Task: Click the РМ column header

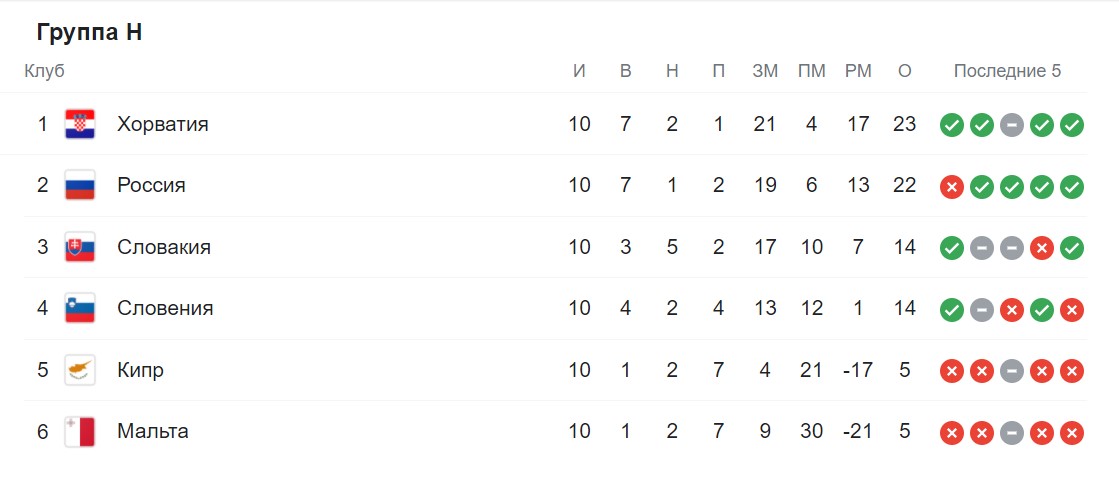Action: [x=858, y=71]
